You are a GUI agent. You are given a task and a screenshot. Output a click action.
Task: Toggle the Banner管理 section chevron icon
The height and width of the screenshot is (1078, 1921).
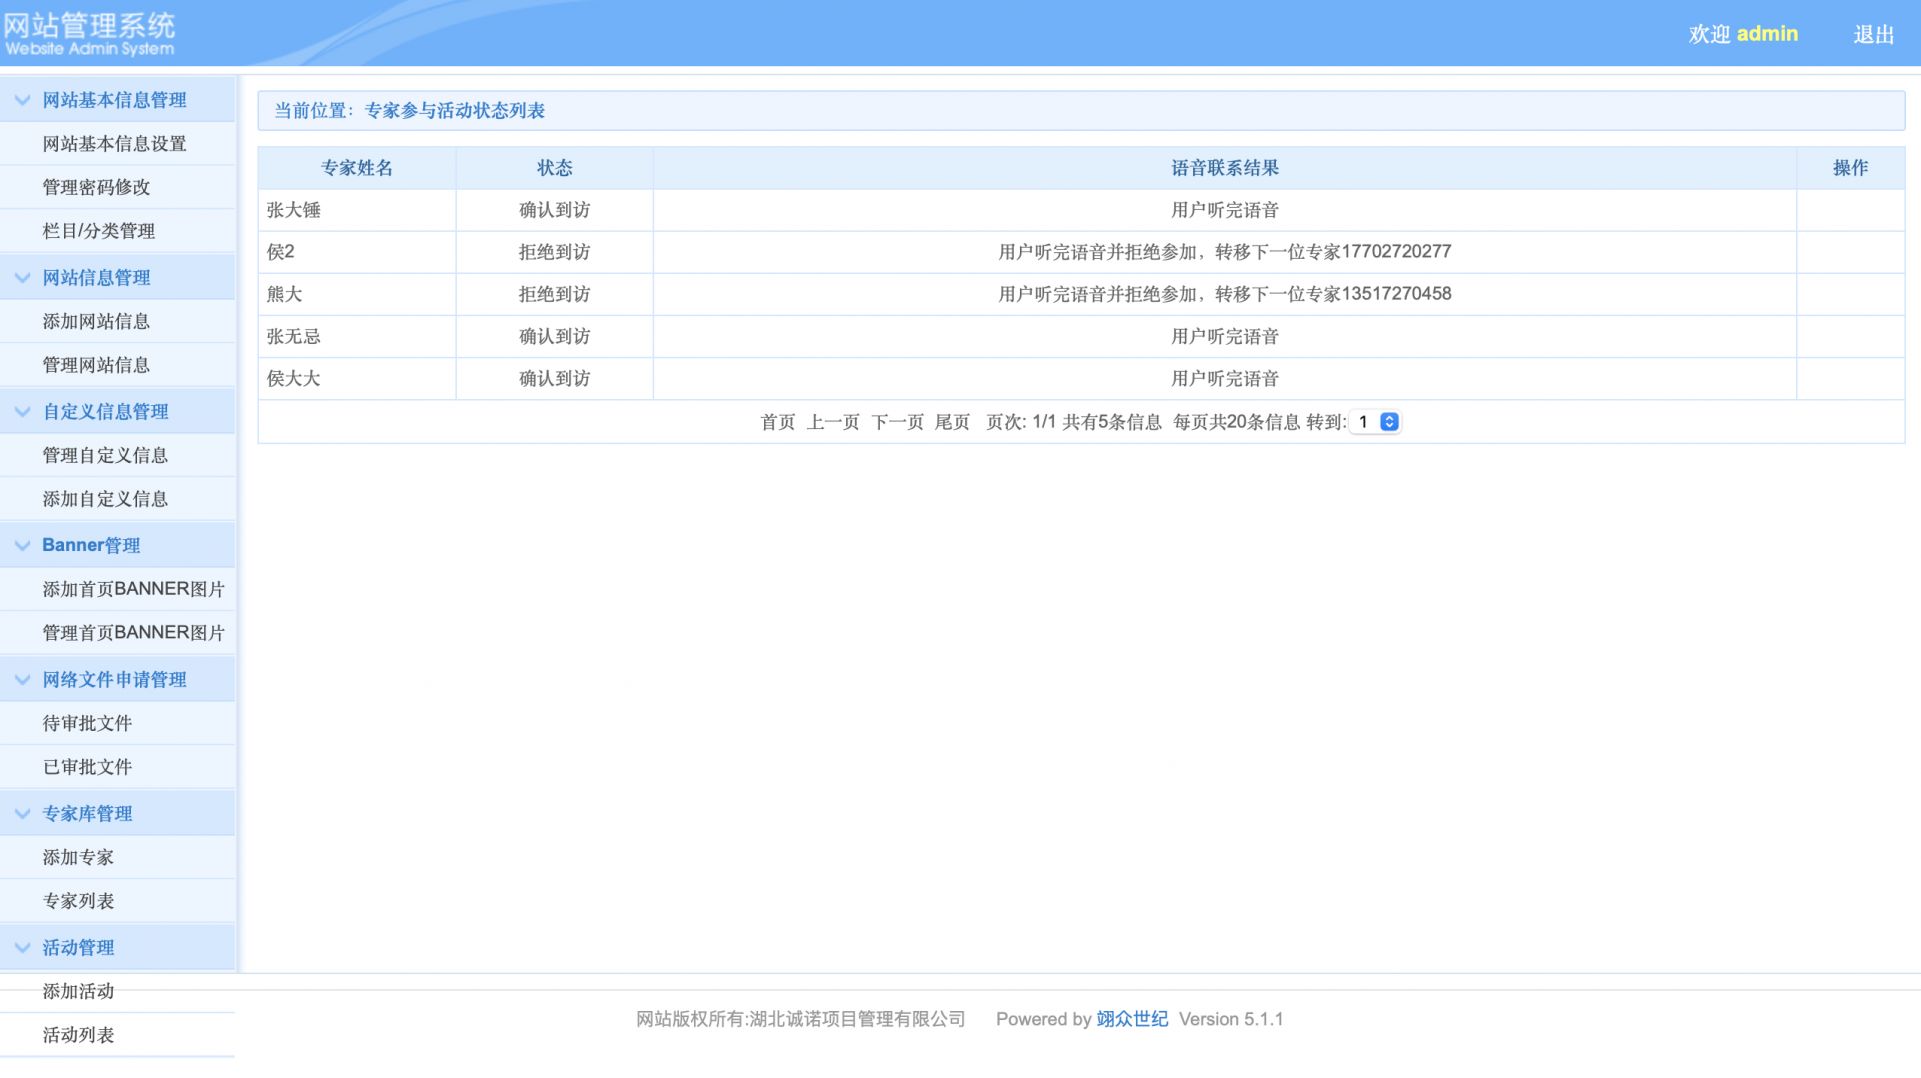click(x=22, y=546)
